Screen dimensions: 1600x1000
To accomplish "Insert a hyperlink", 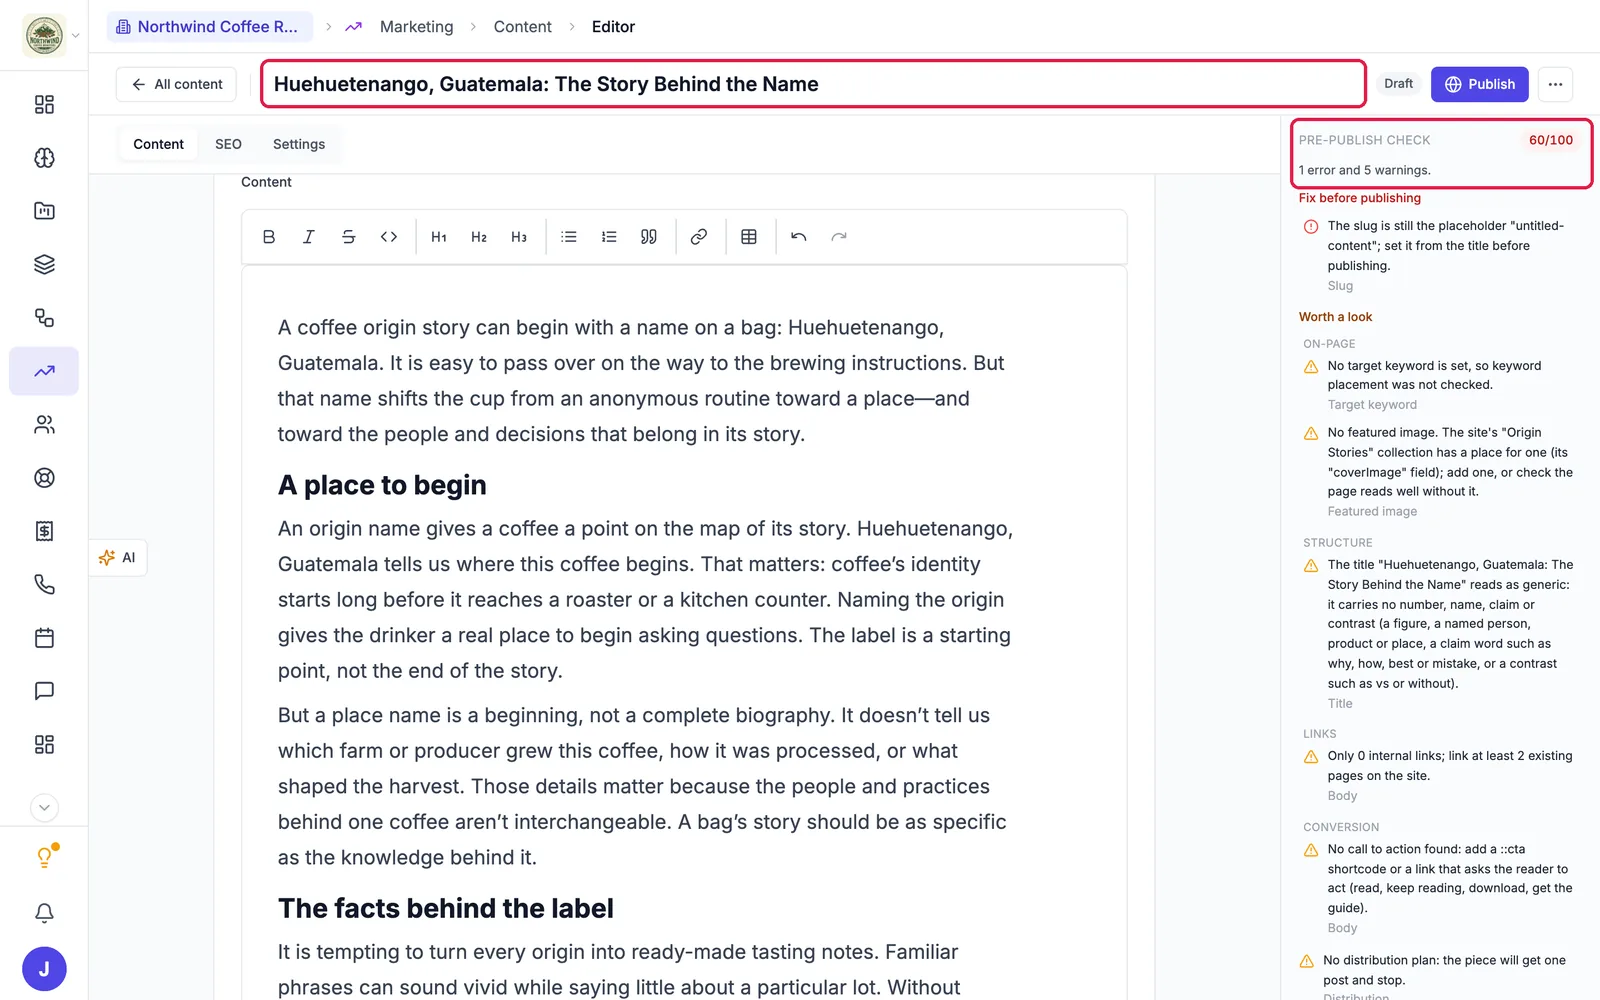I will (x=699, y=237).
